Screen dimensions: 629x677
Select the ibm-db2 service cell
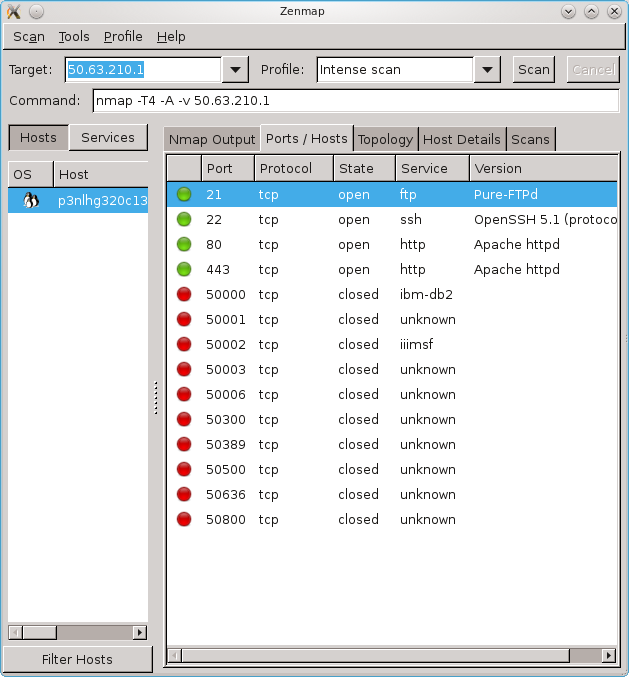coord(426,294)
